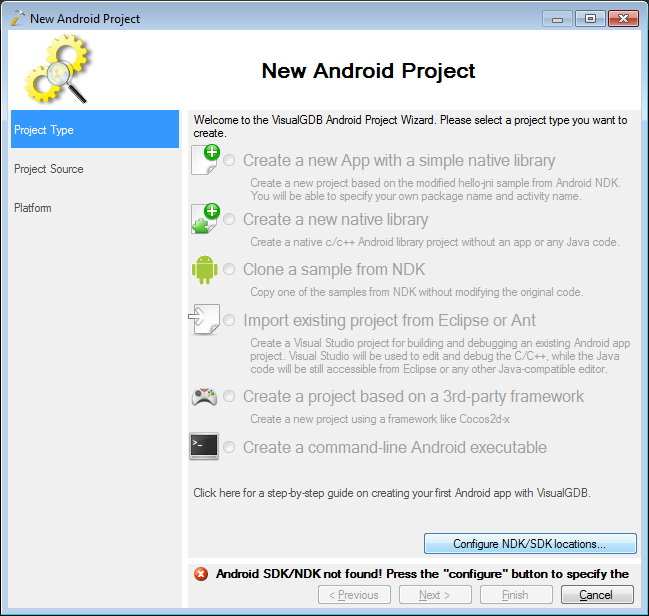Click the Next button
Image resolution: width=649 pixels, height=616 pixels.
point(435,595)
